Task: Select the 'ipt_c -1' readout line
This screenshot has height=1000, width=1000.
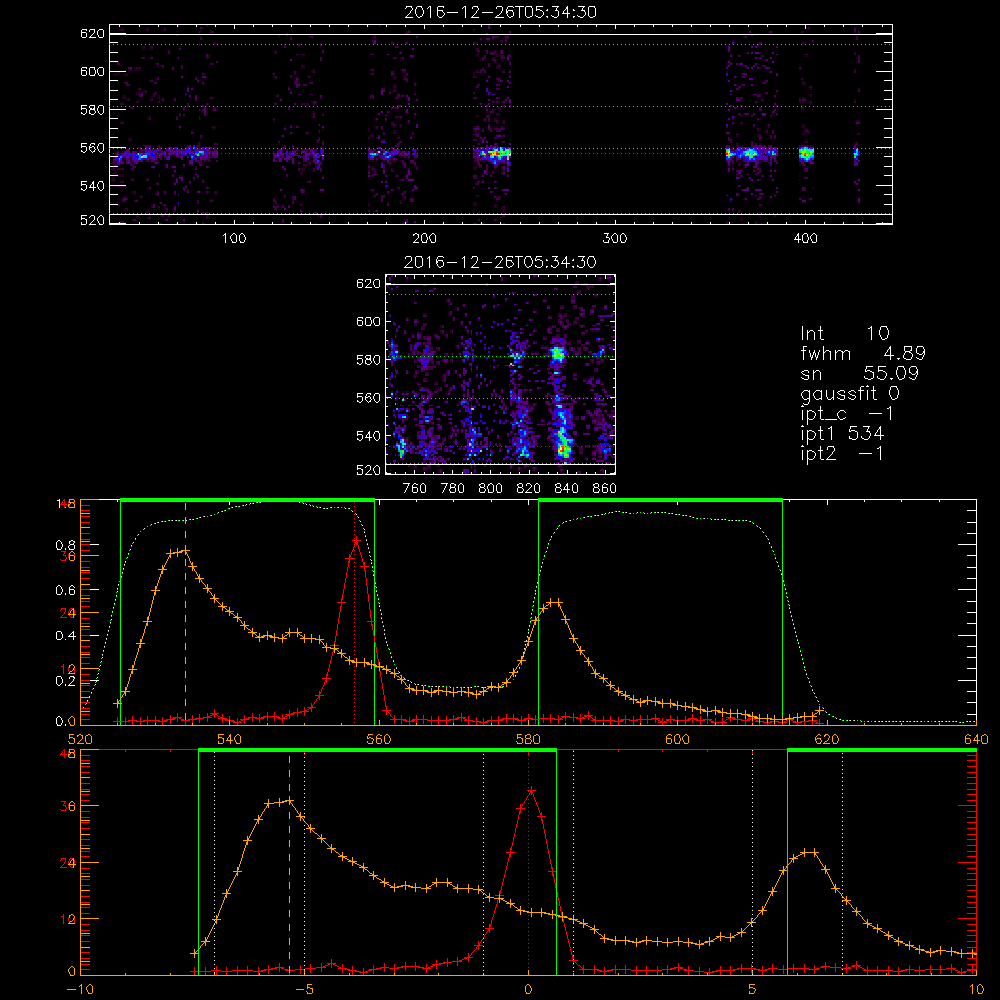Action: [847, 414]
